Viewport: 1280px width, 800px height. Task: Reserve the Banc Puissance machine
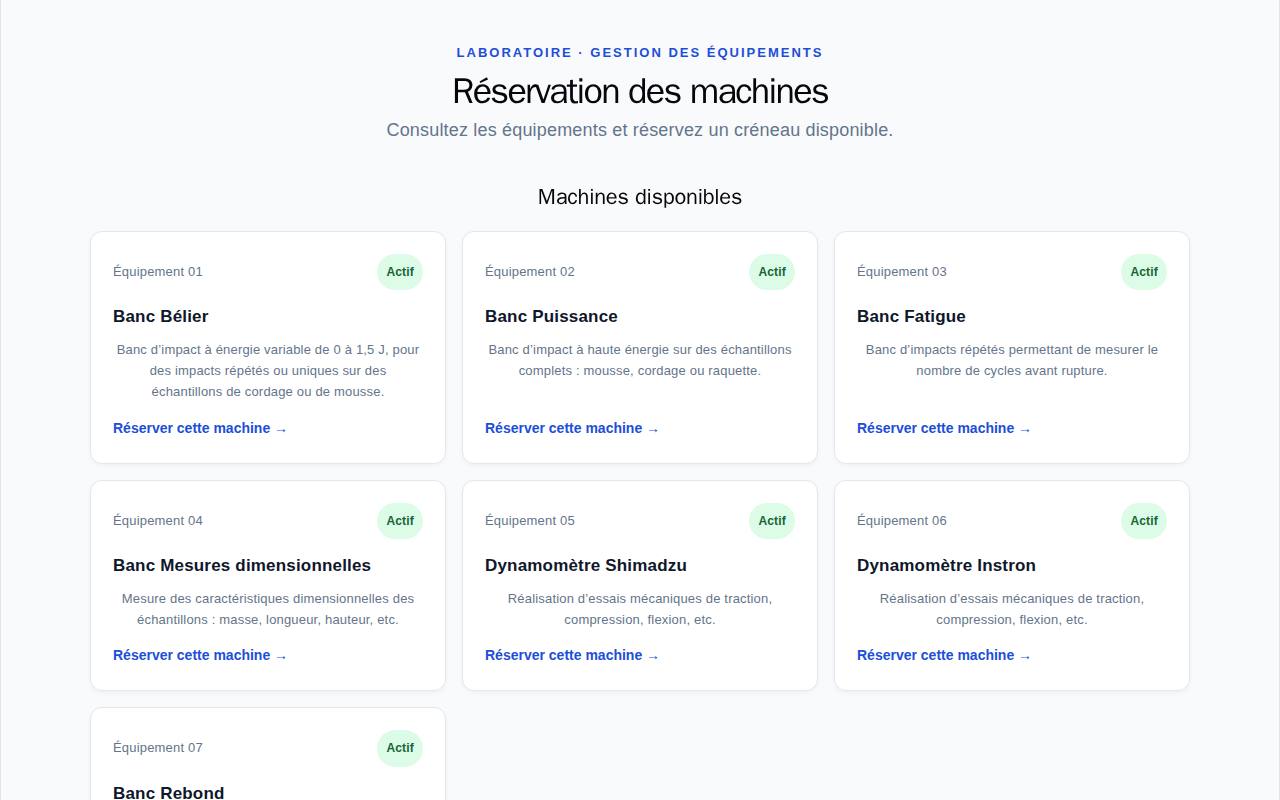click(572, 428)
